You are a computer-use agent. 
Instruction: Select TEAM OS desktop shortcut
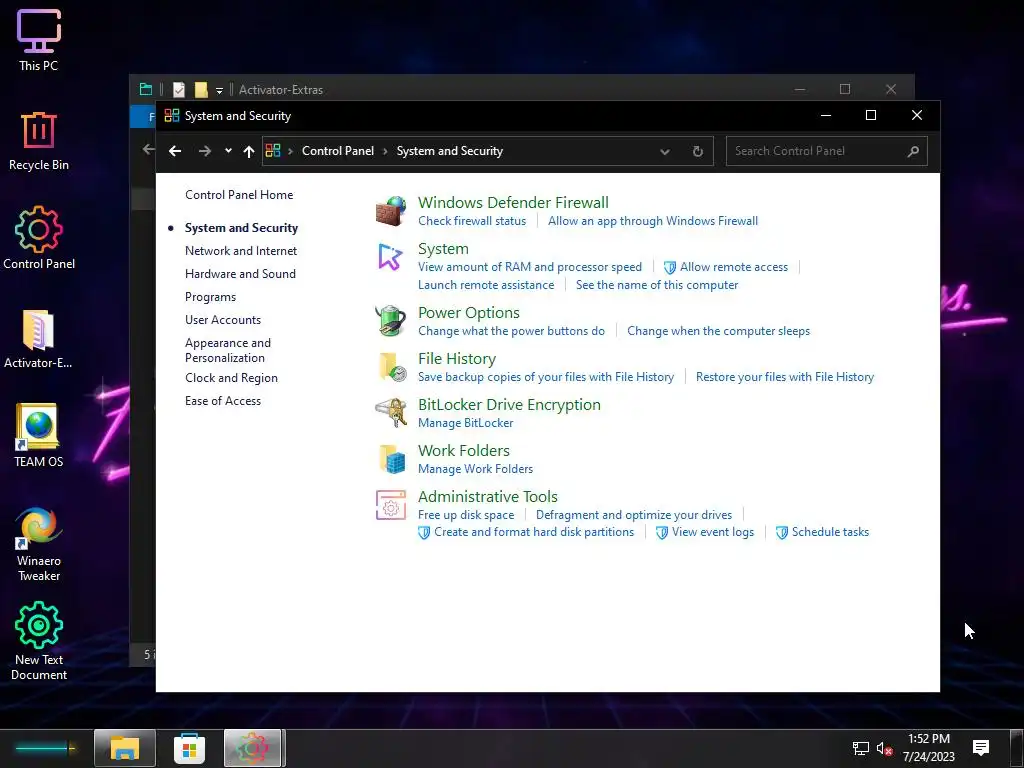tap(39, 436)
